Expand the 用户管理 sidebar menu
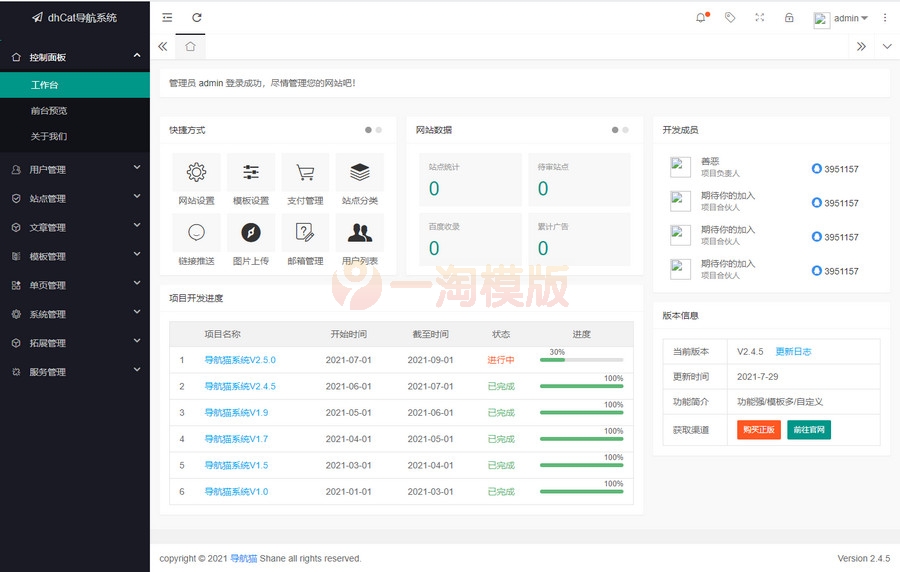Viewport: 900px width, 572px height. click(x=75, y=170)
